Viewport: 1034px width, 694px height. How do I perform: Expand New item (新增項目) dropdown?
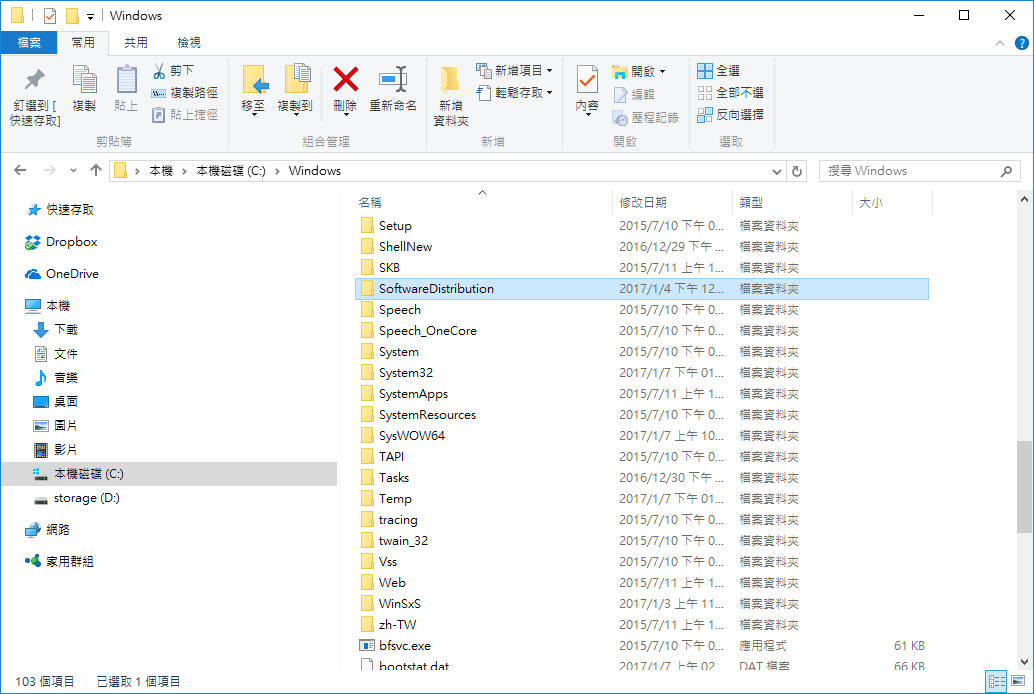point(549,71)
